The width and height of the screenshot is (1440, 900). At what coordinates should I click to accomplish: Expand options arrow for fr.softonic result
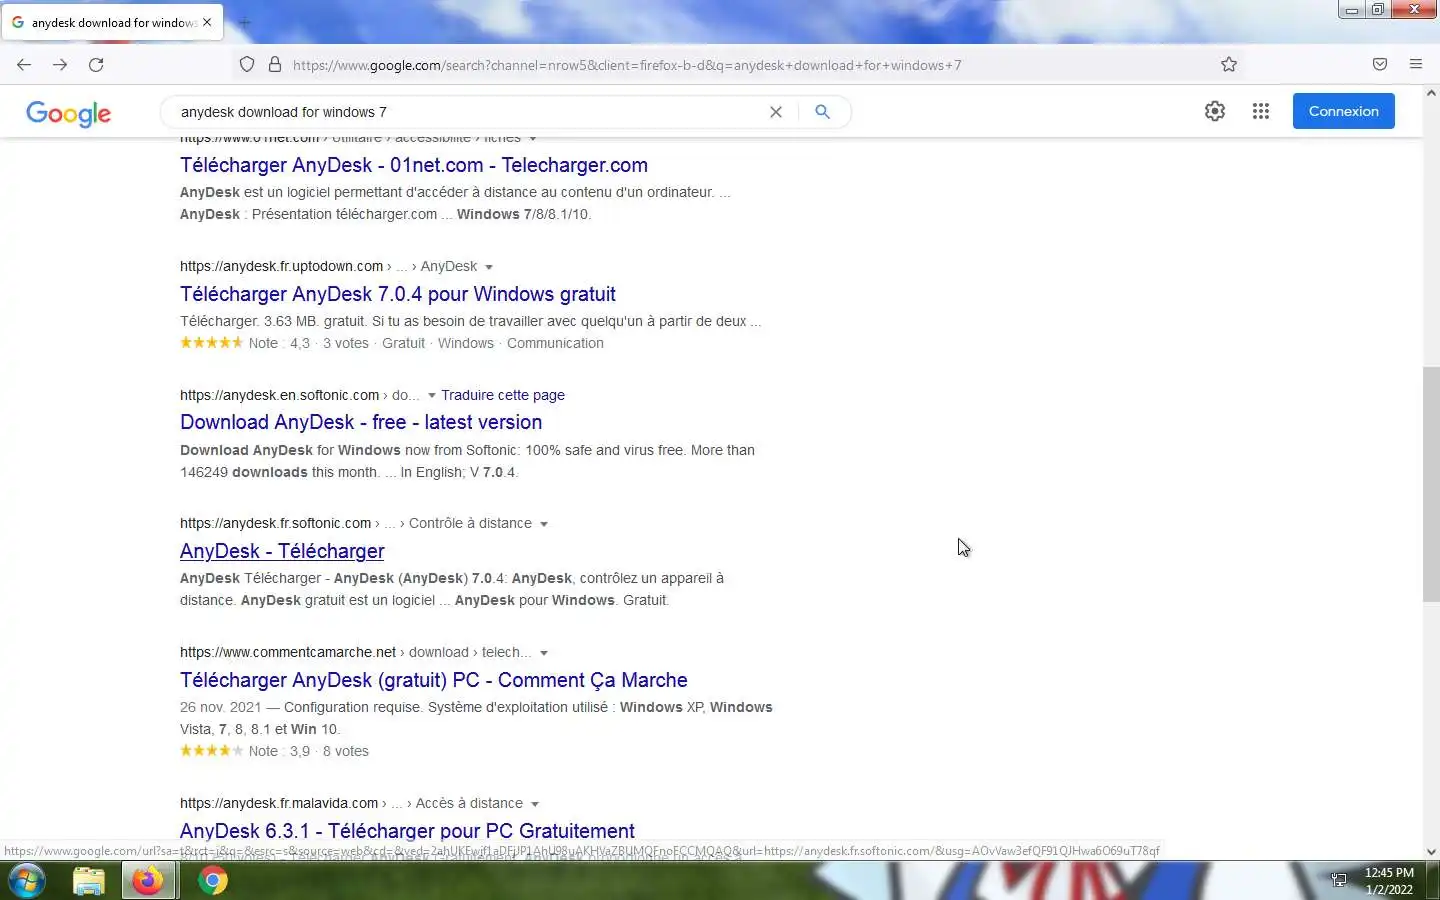click(544, 524)
